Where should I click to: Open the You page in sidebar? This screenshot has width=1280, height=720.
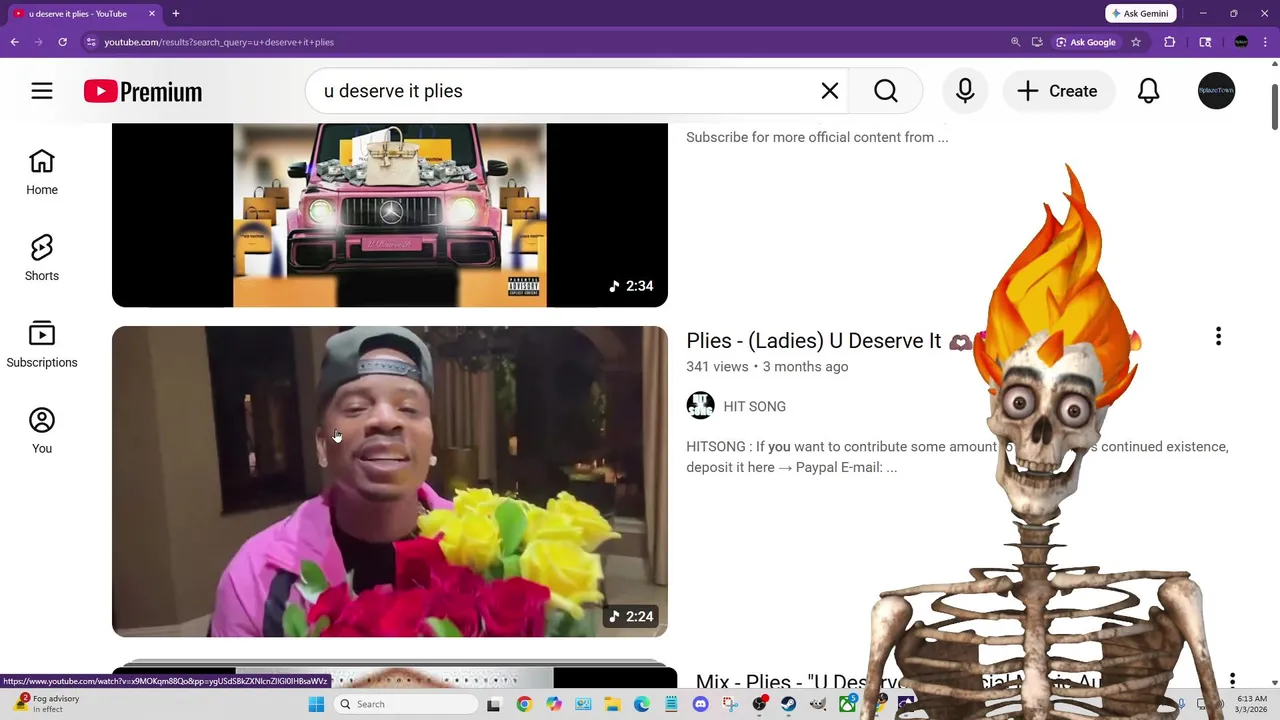coord(42,431)
